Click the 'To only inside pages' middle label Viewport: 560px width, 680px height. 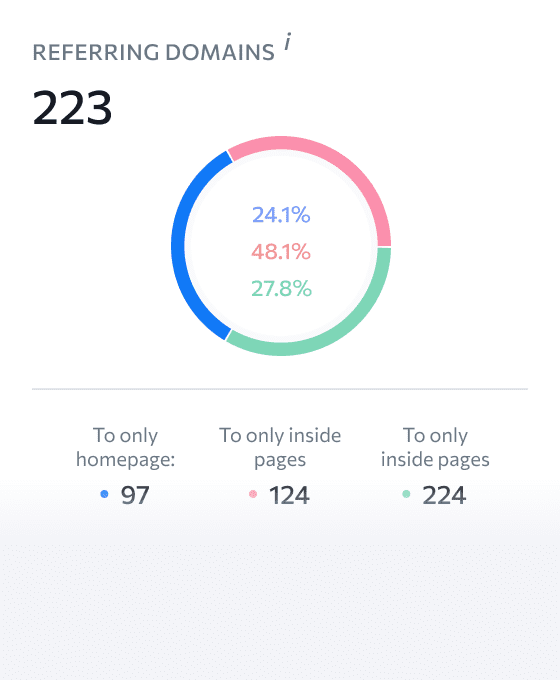pos(280,448)
